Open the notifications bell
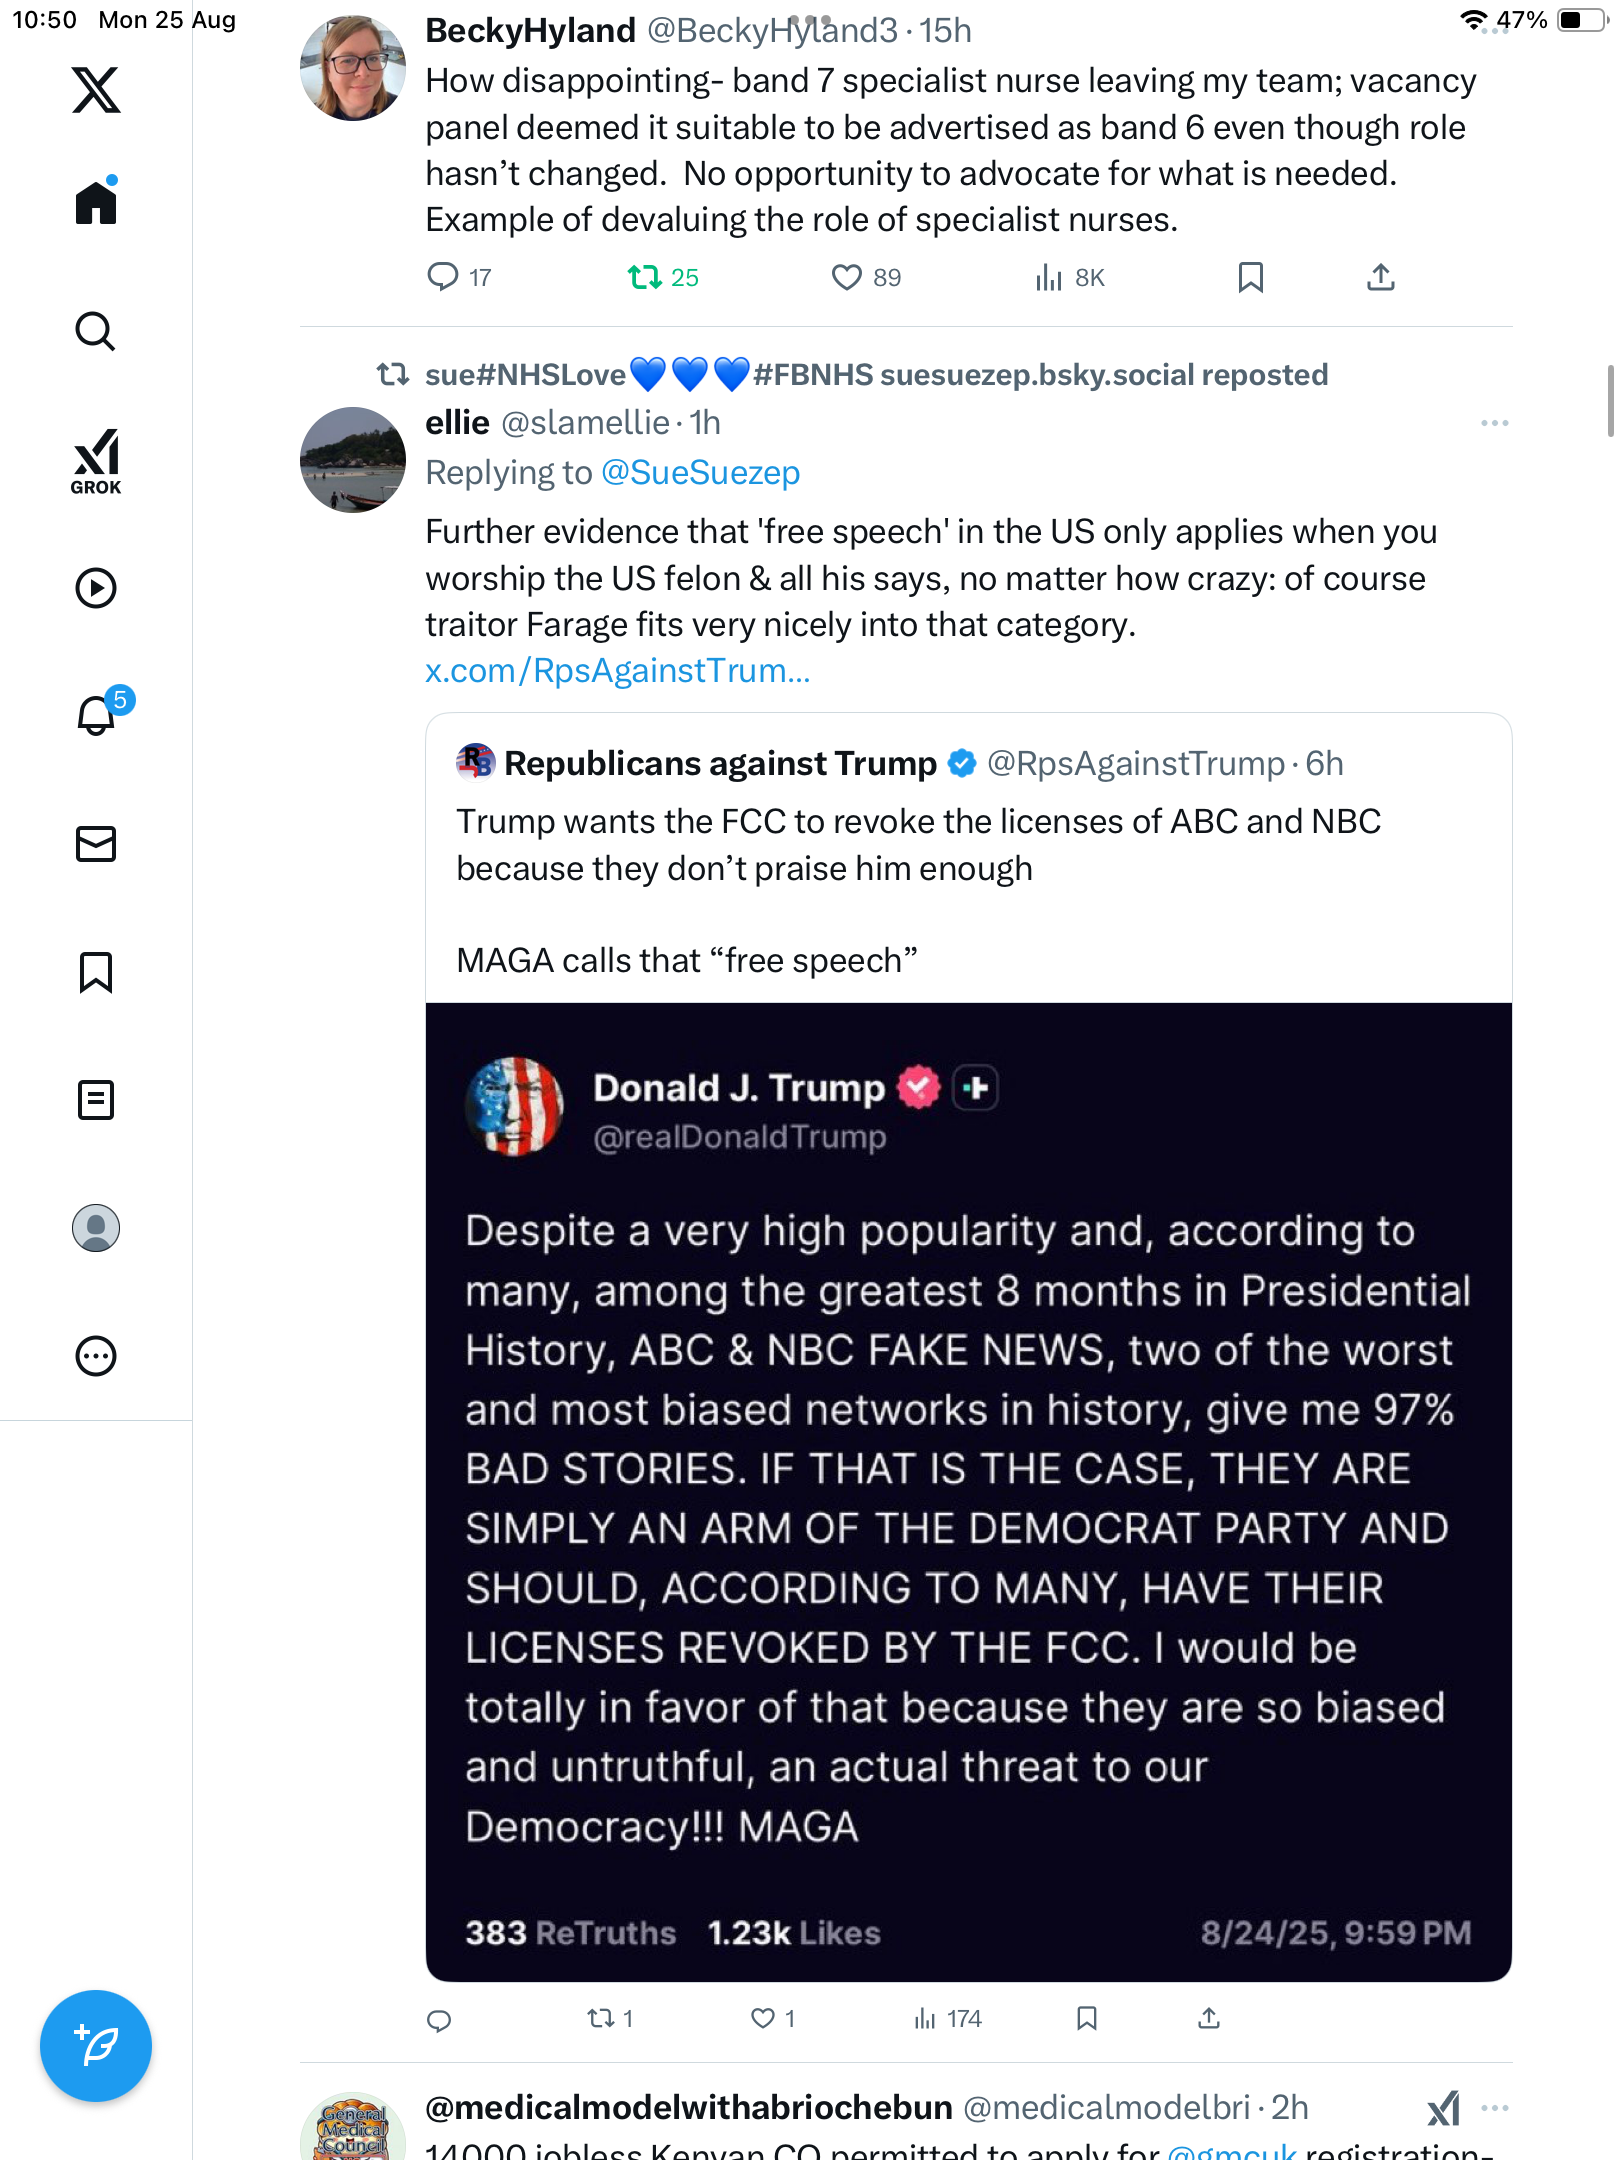Screen dimensions: 1620x2160 96,715
